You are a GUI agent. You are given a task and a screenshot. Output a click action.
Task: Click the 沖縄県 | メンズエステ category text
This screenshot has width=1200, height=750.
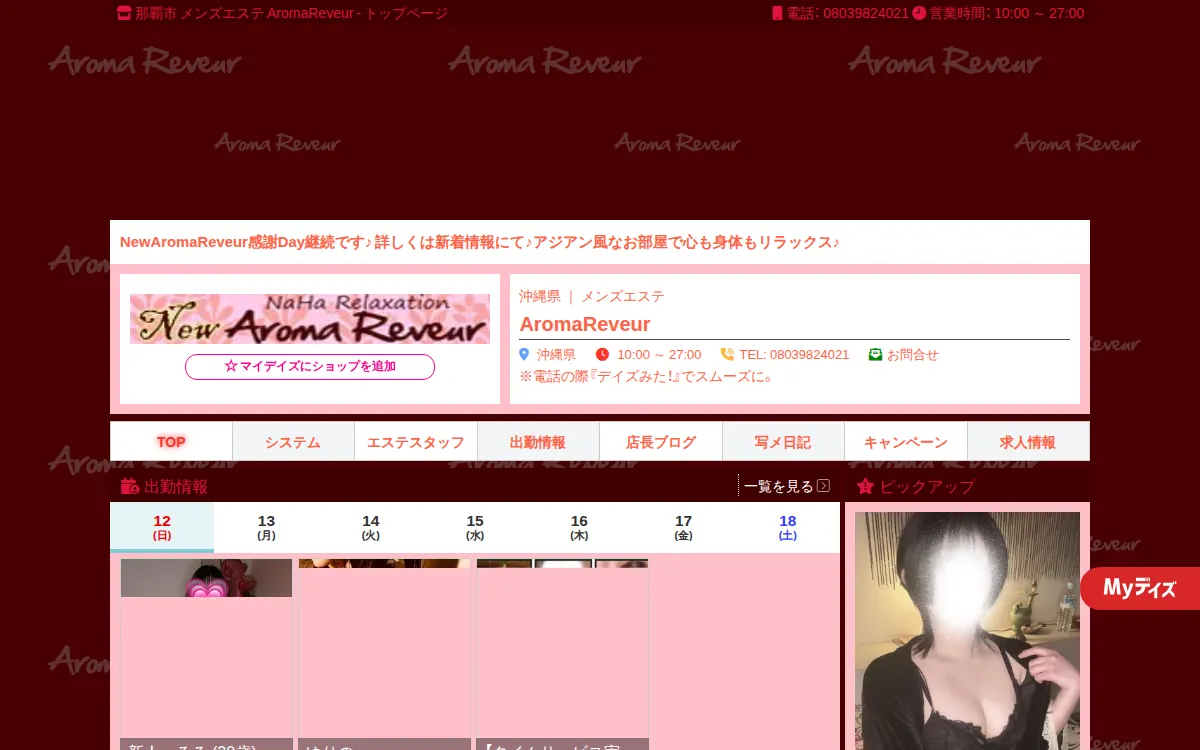pyautogui.click(x=592, y=297)
